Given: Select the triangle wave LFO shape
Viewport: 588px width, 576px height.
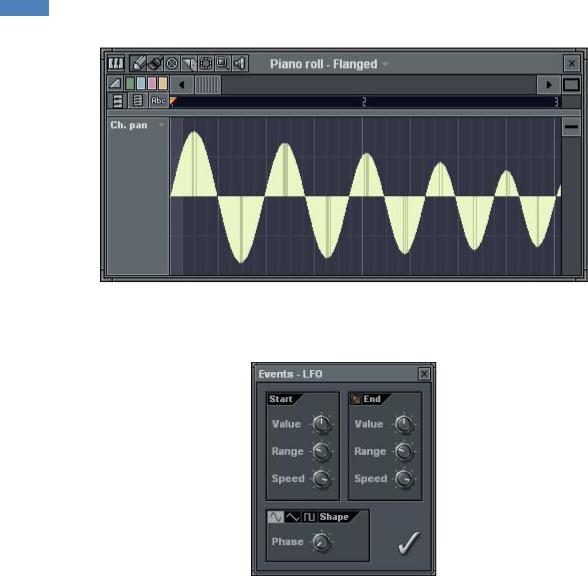Looking at the screenshot, I should [292, 517].
